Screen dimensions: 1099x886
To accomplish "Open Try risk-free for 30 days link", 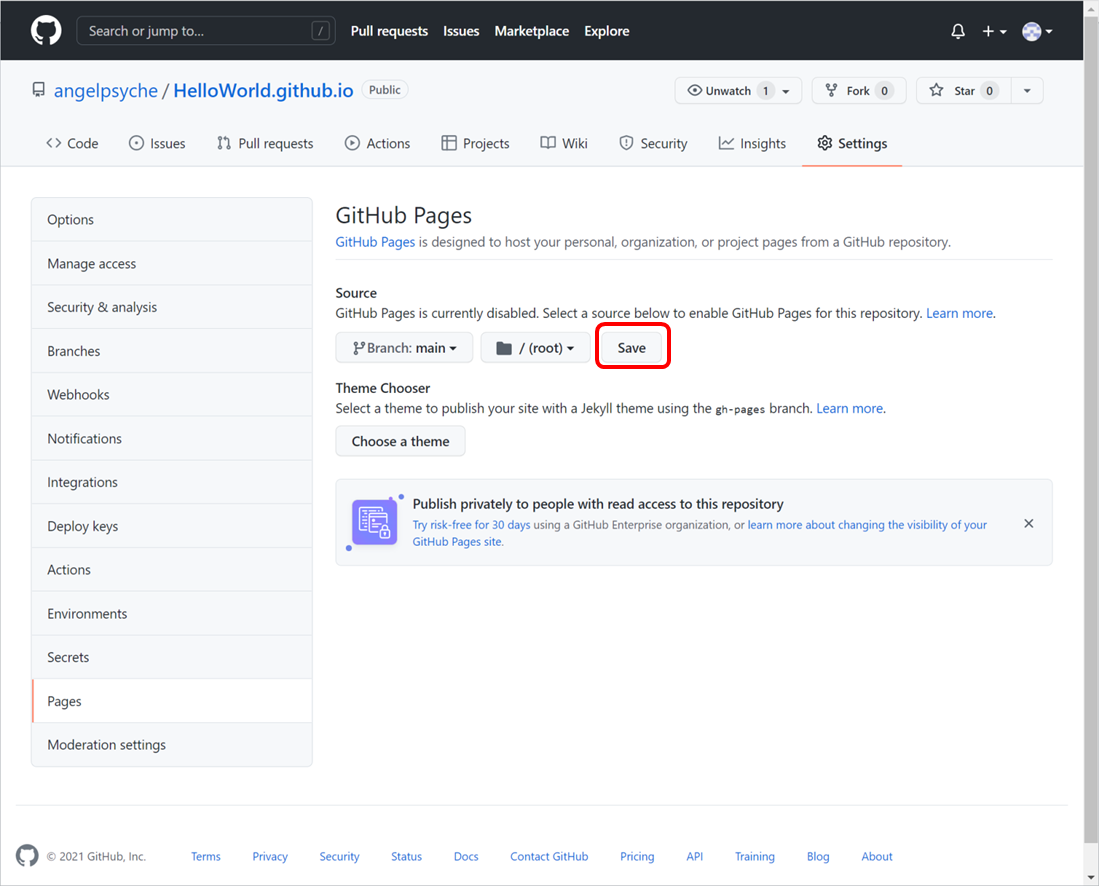I will pos(471,525).
